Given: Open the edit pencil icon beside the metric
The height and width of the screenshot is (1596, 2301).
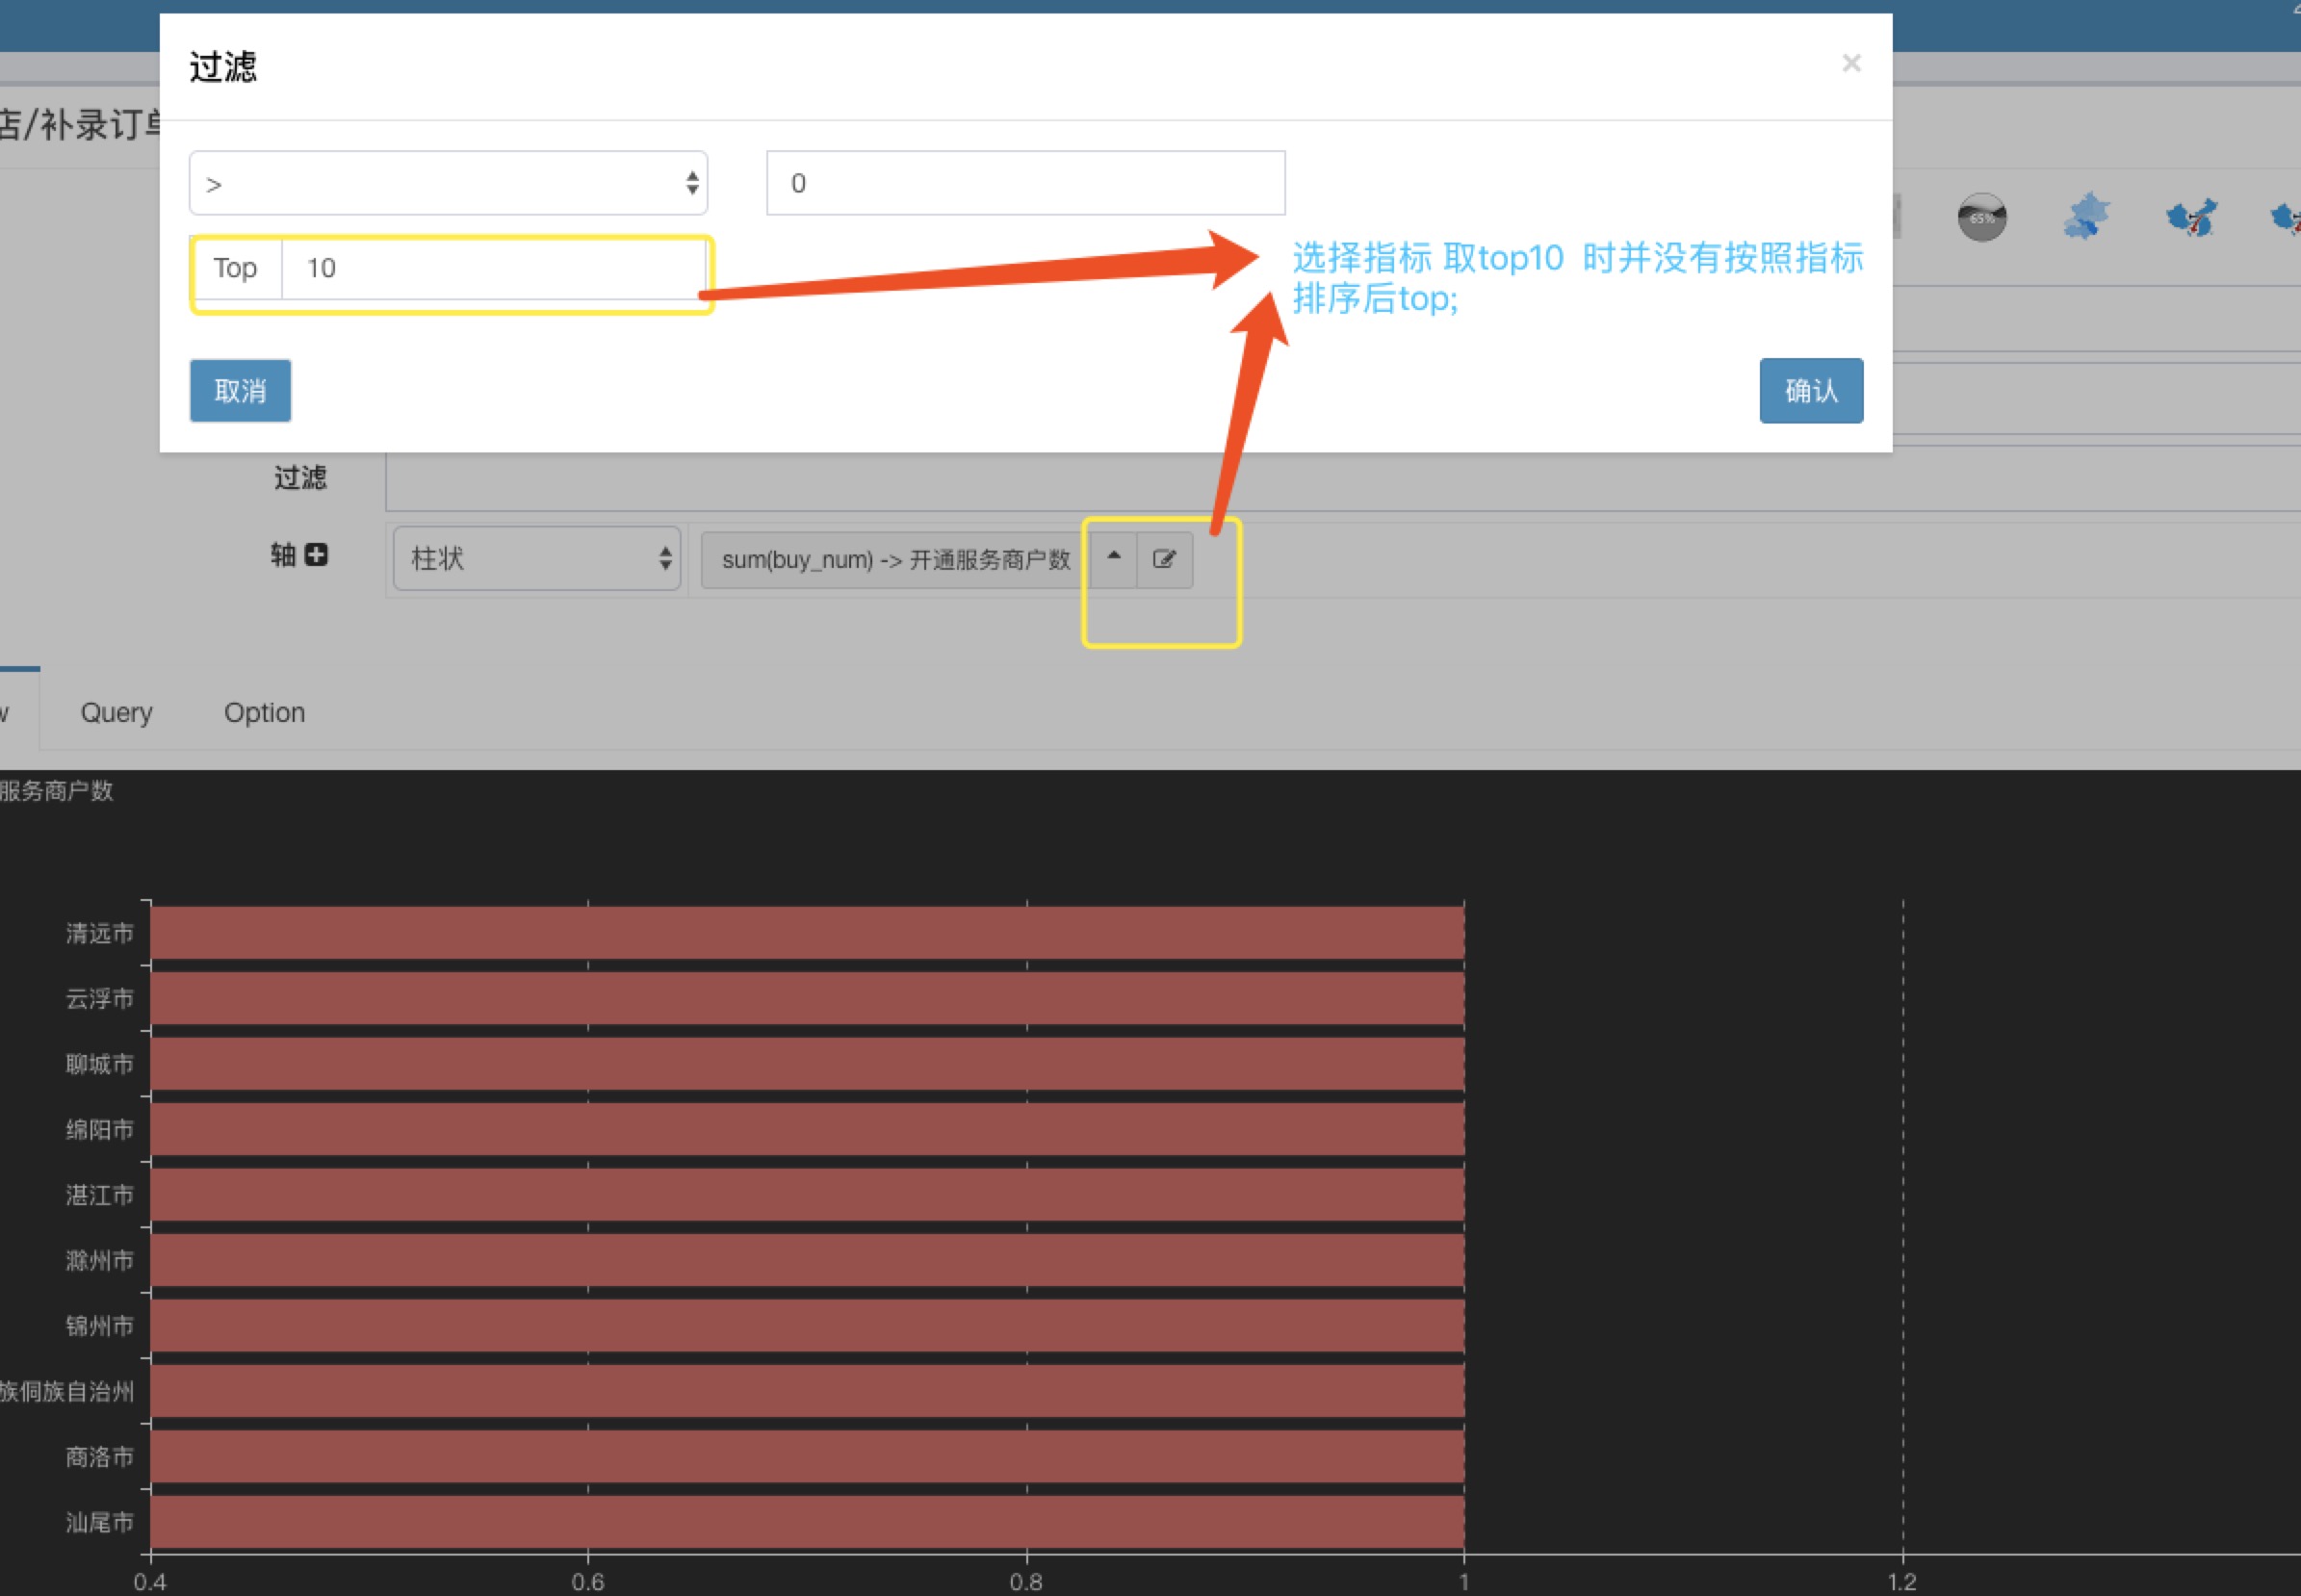Looking at the screenshot, I should [1164, 560].
